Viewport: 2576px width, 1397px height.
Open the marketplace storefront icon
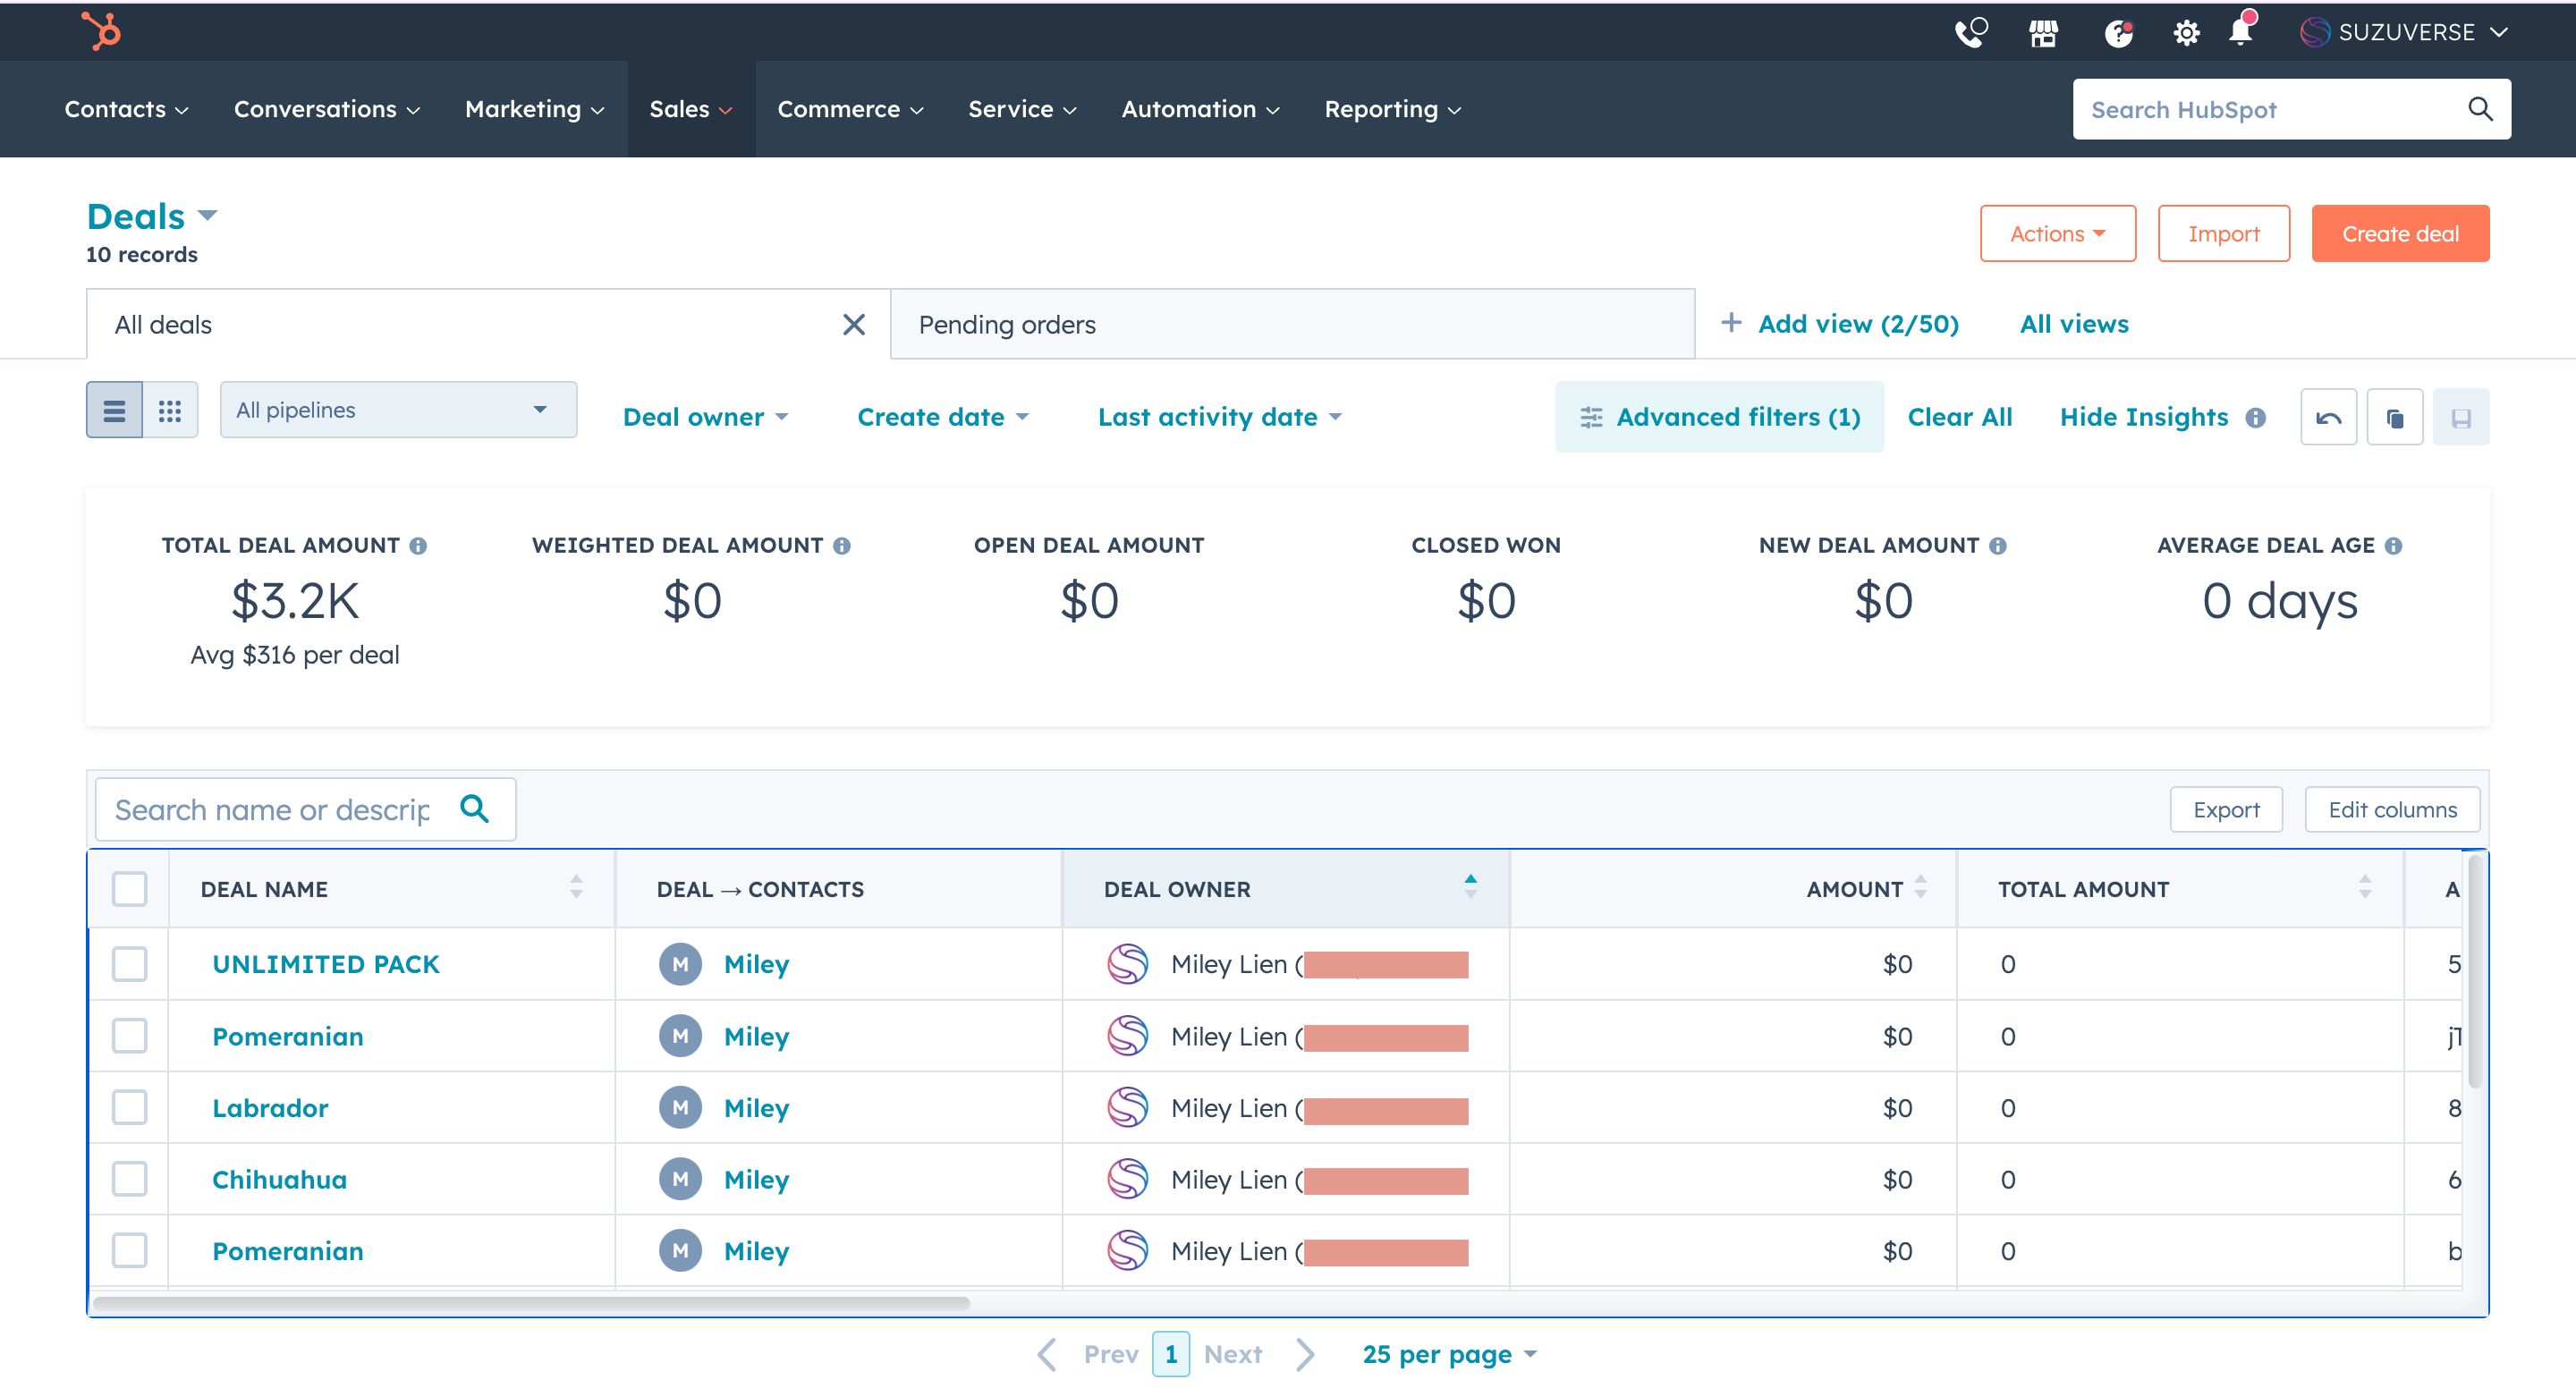(2043, 33)
